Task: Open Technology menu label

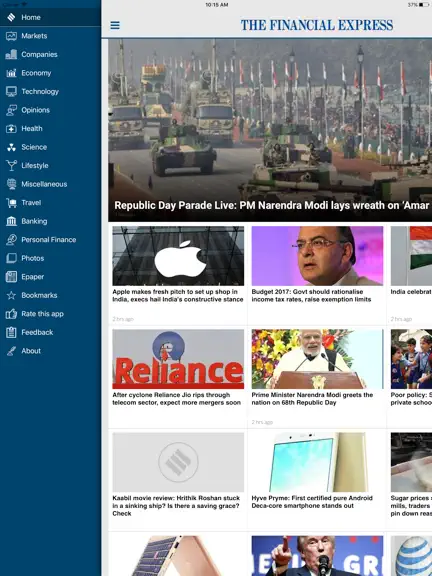Action: click(x=40, y=91)
